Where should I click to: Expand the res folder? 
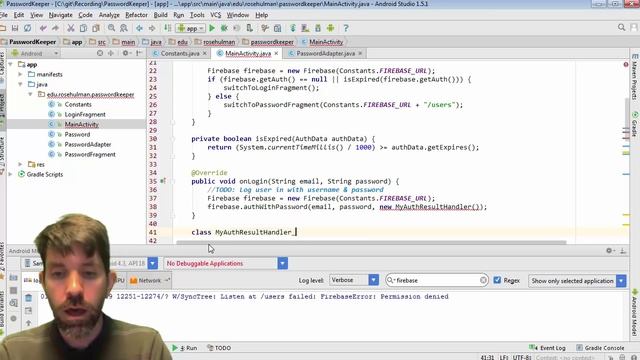pos(20,164)
